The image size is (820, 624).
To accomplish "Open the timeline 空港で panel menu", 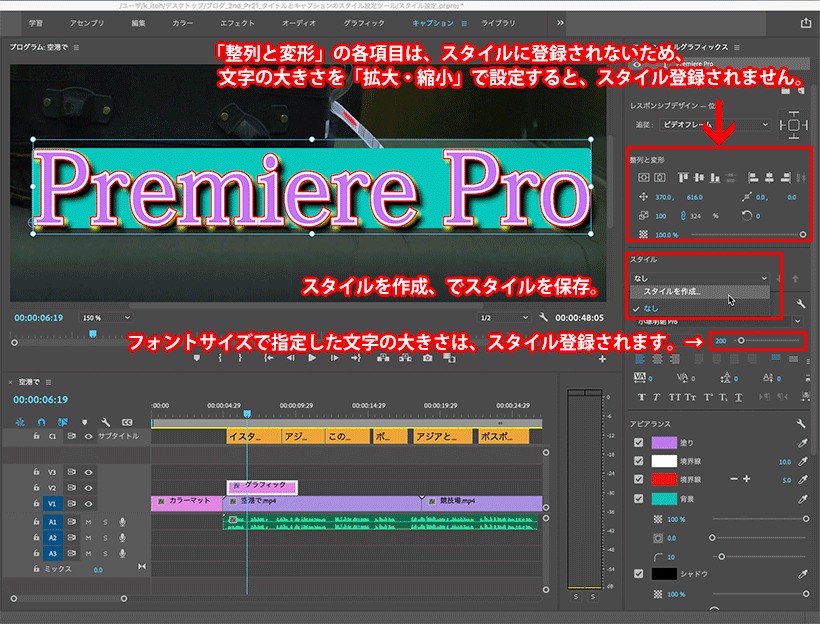I will (49, 382).
